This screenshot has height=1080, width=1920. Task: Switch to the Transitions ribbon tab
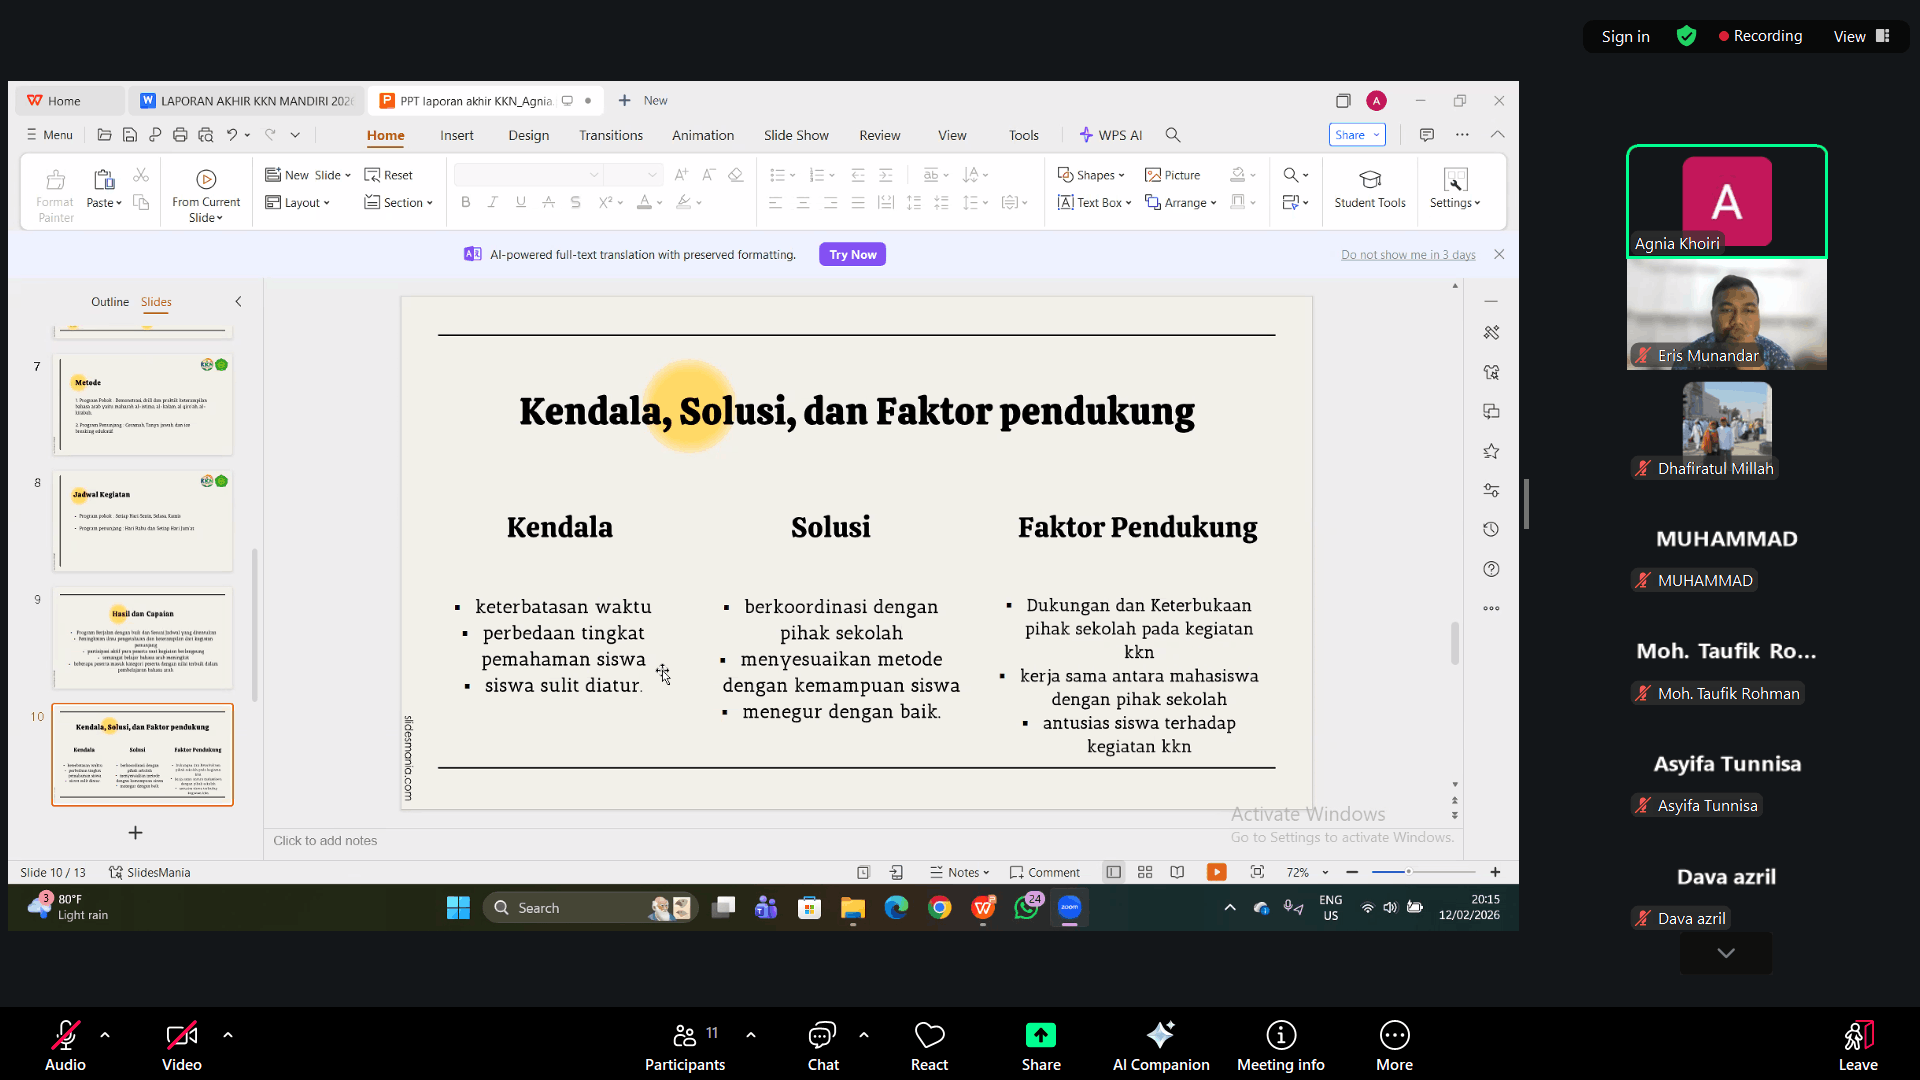click(x=610, y=135)
